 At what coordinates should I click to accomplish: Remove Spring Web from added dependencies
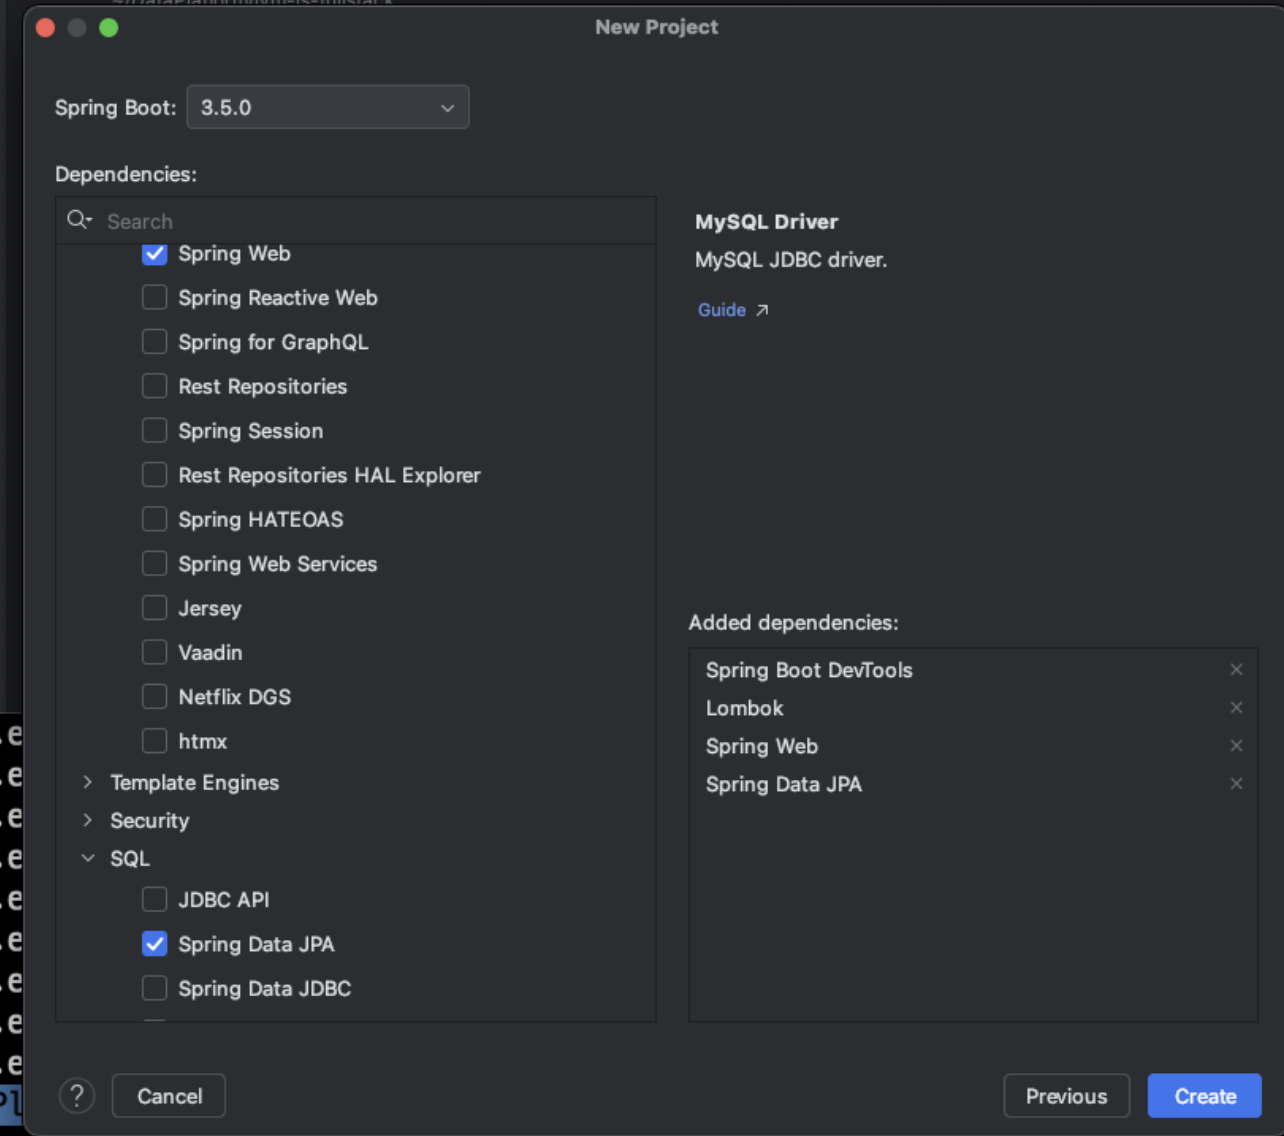[1236, 746]
